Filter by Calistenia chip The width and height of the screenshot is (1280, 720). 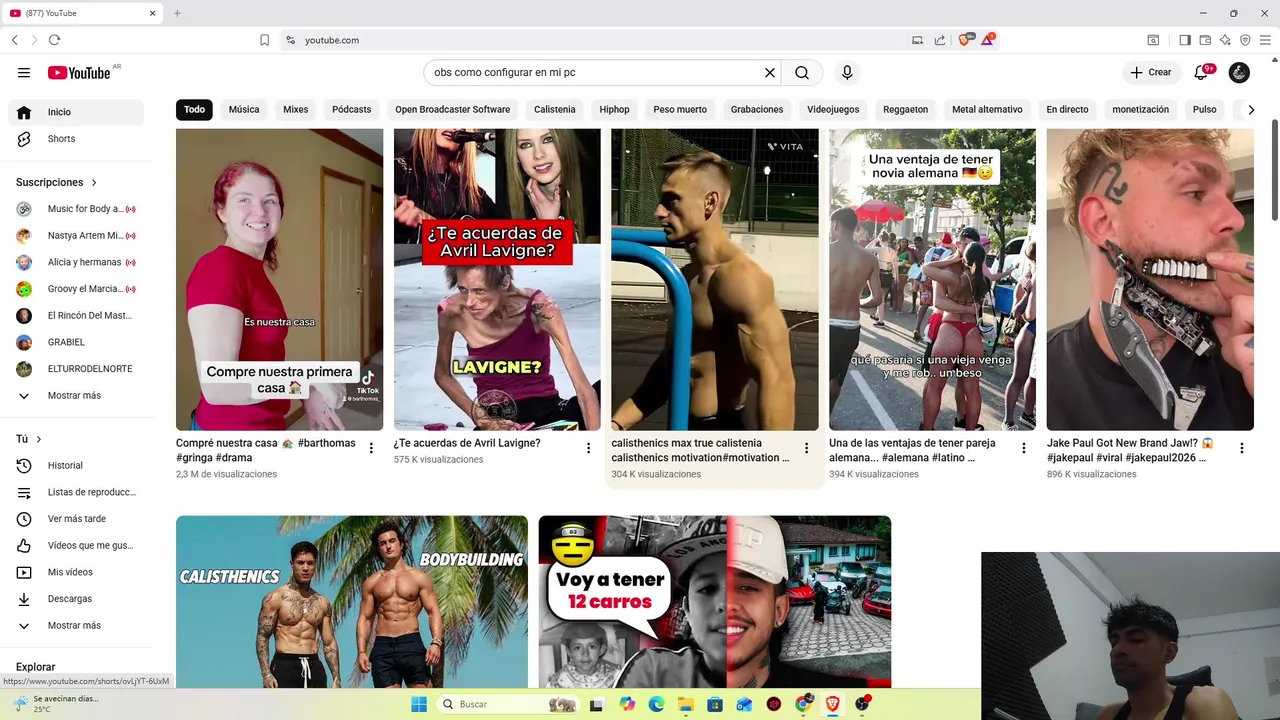pos(555,109)
